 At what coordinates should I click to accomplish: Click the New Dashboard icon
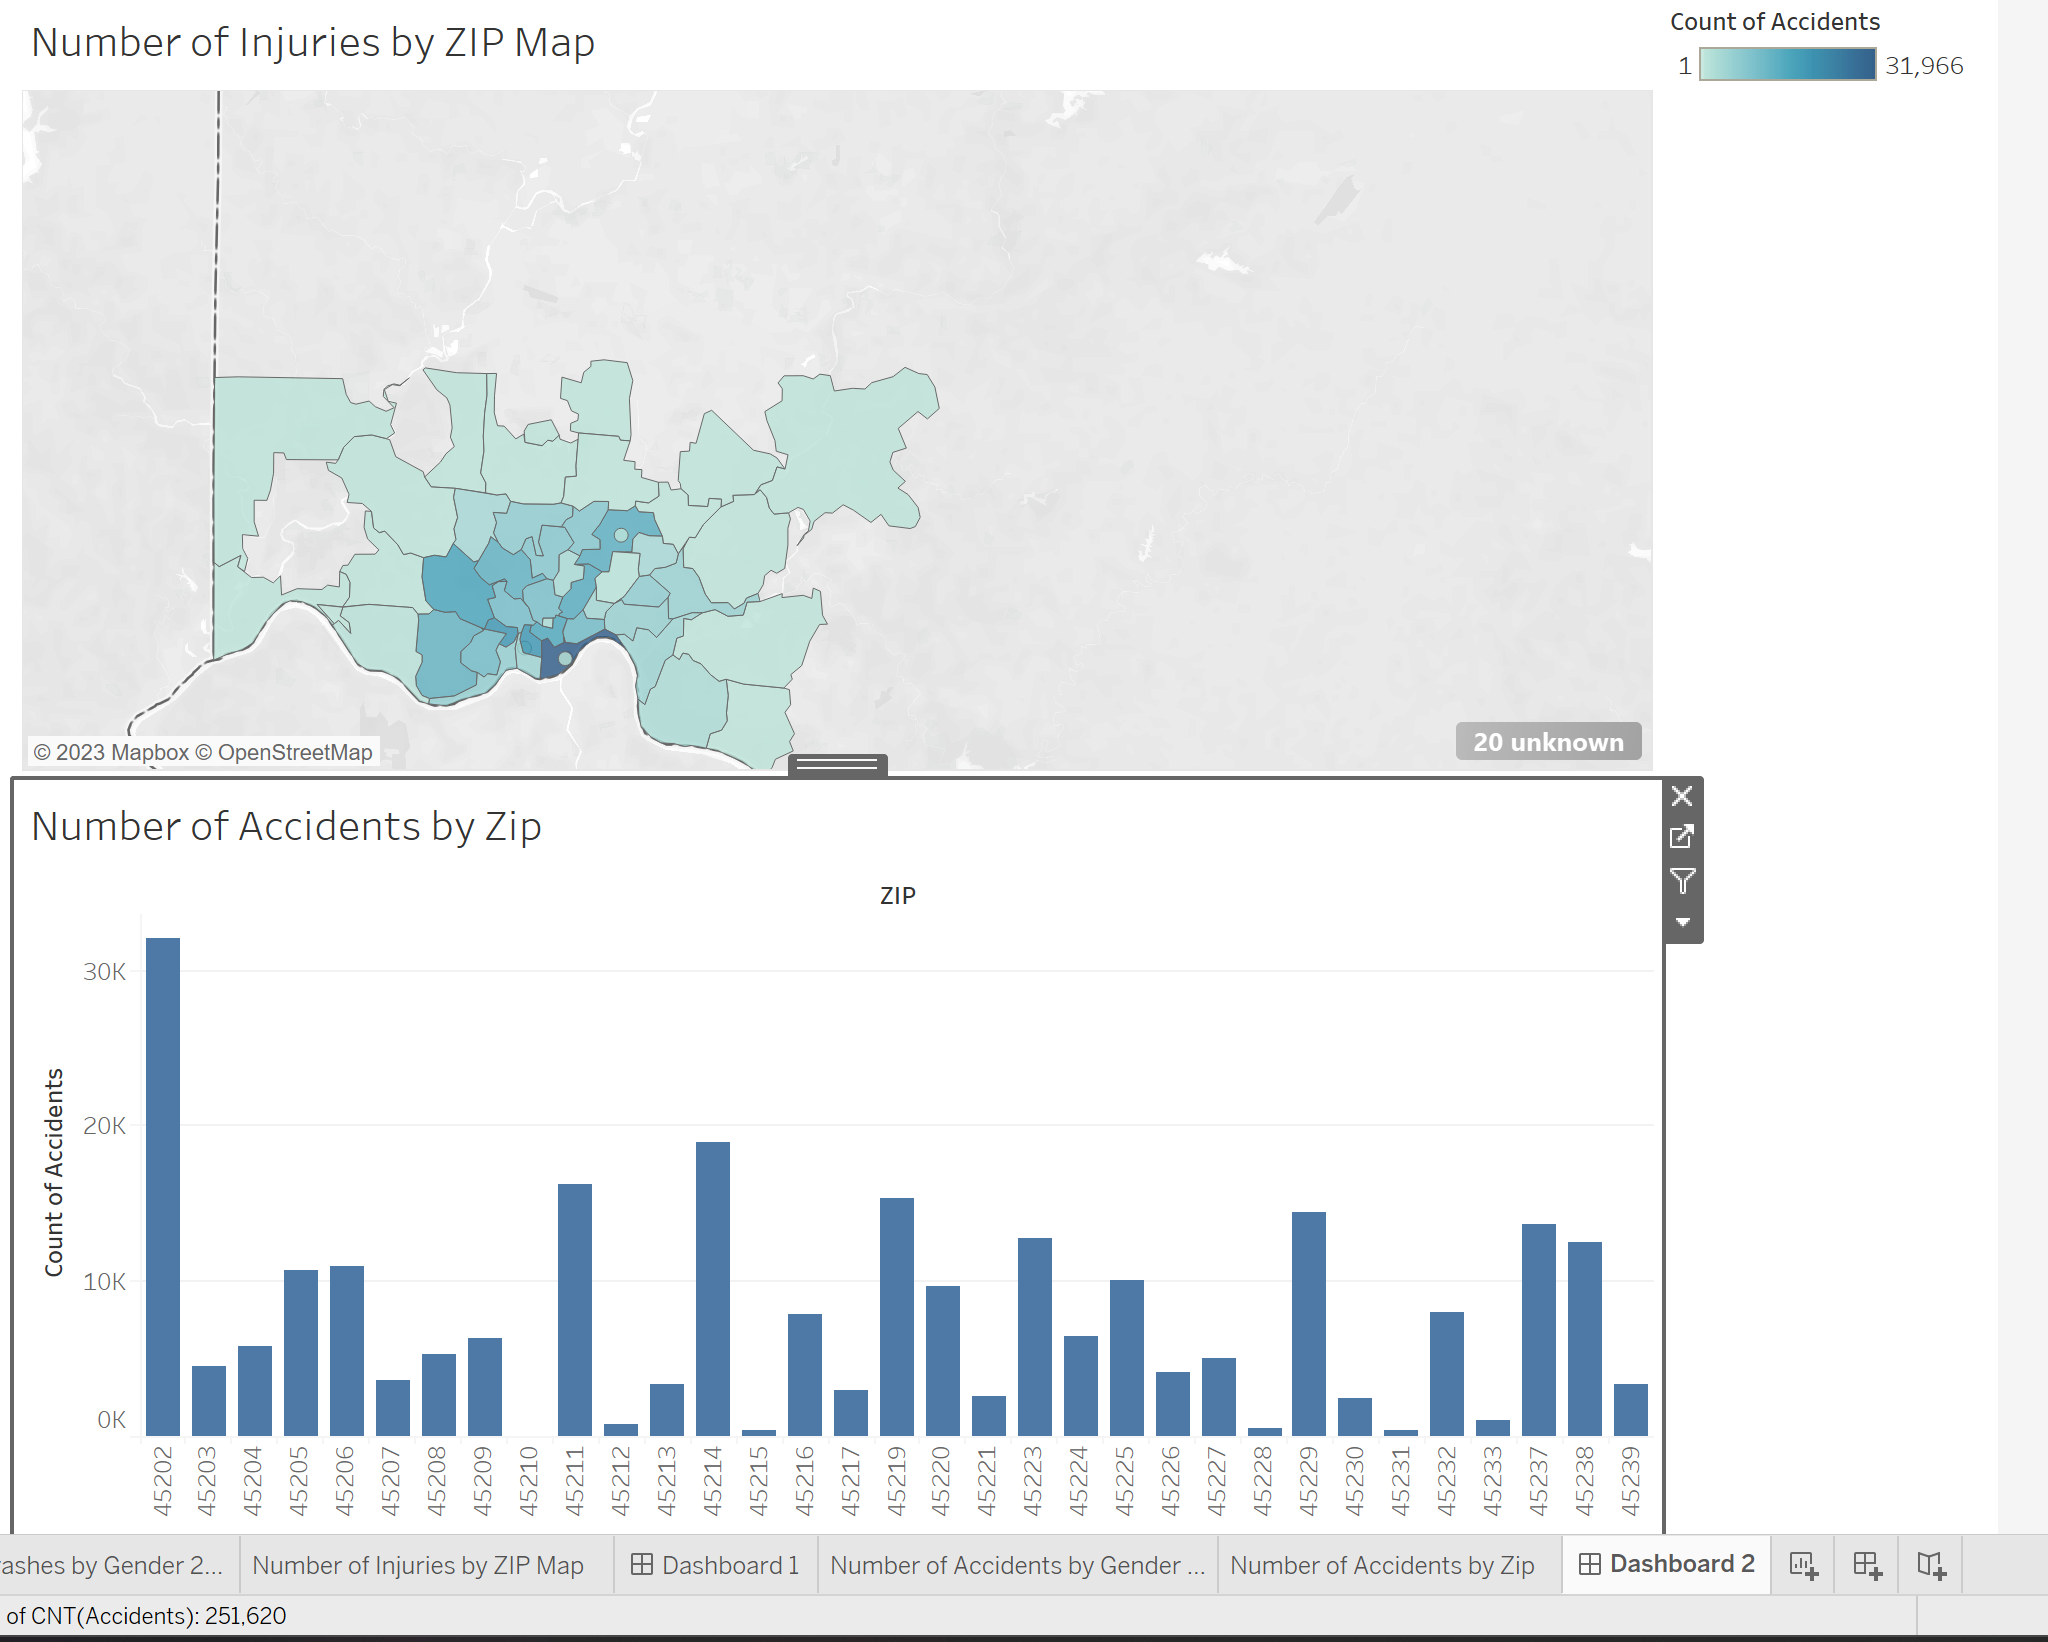point(1867,1565)
